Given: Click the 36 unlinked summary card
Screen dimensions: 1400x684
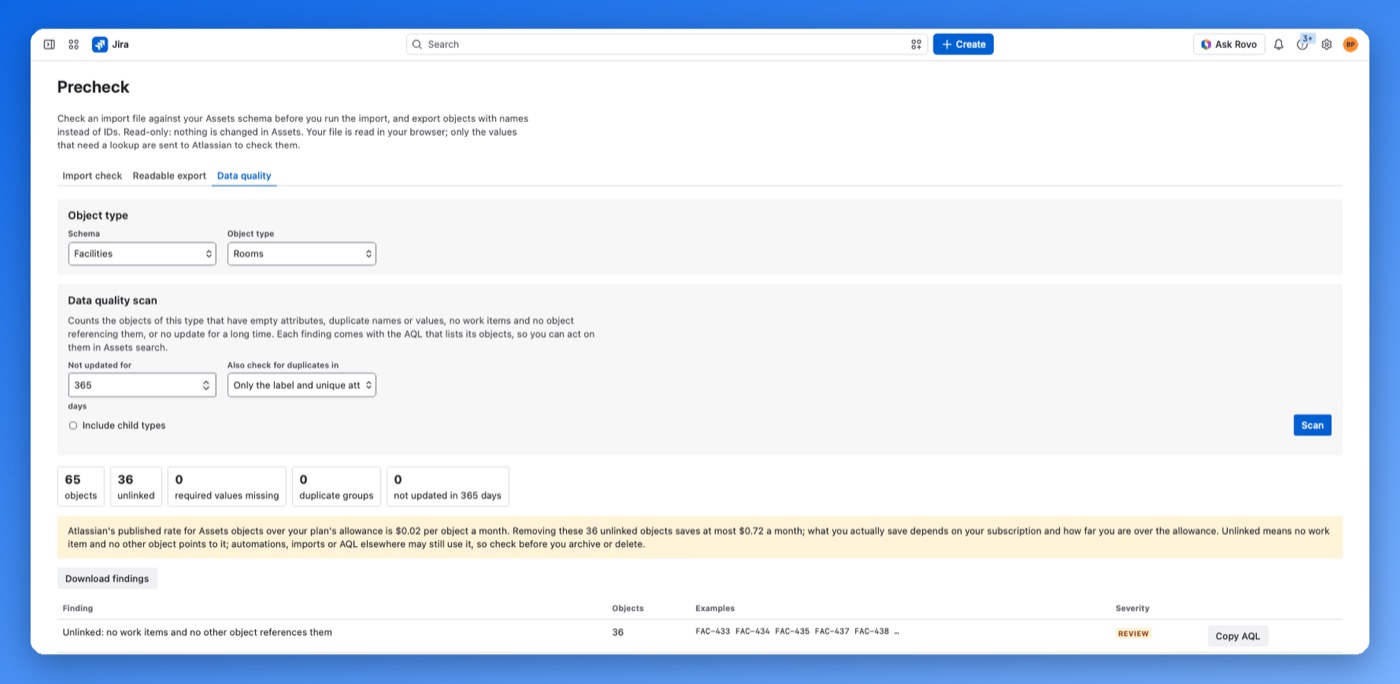Looking at the screenshot, I should click(136, 486).
